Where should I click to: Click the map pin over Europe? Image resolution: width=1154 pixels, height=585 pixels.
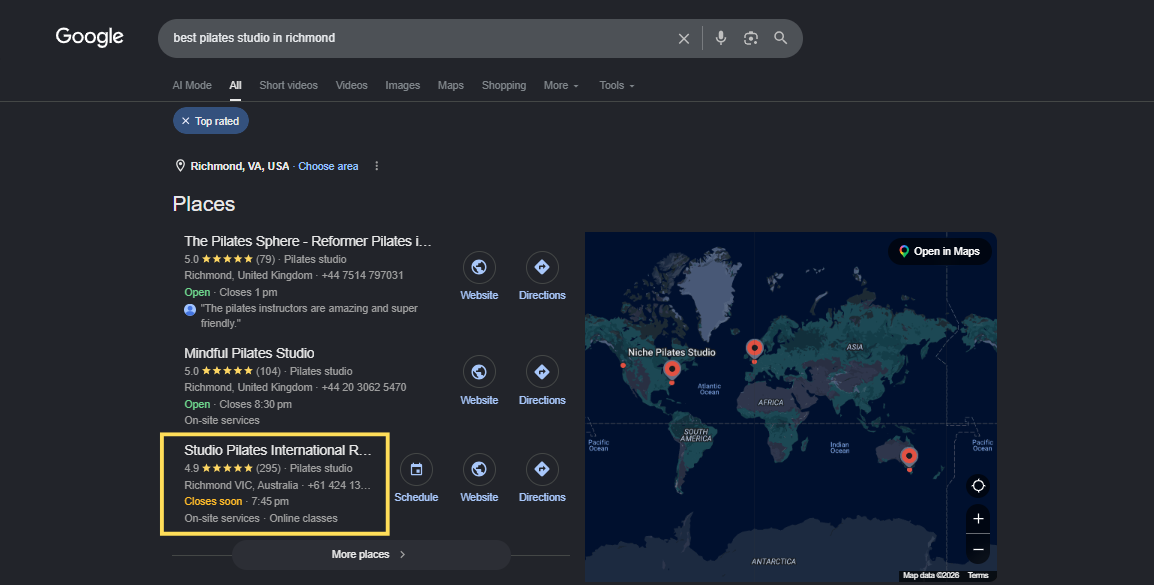(754, 349)
